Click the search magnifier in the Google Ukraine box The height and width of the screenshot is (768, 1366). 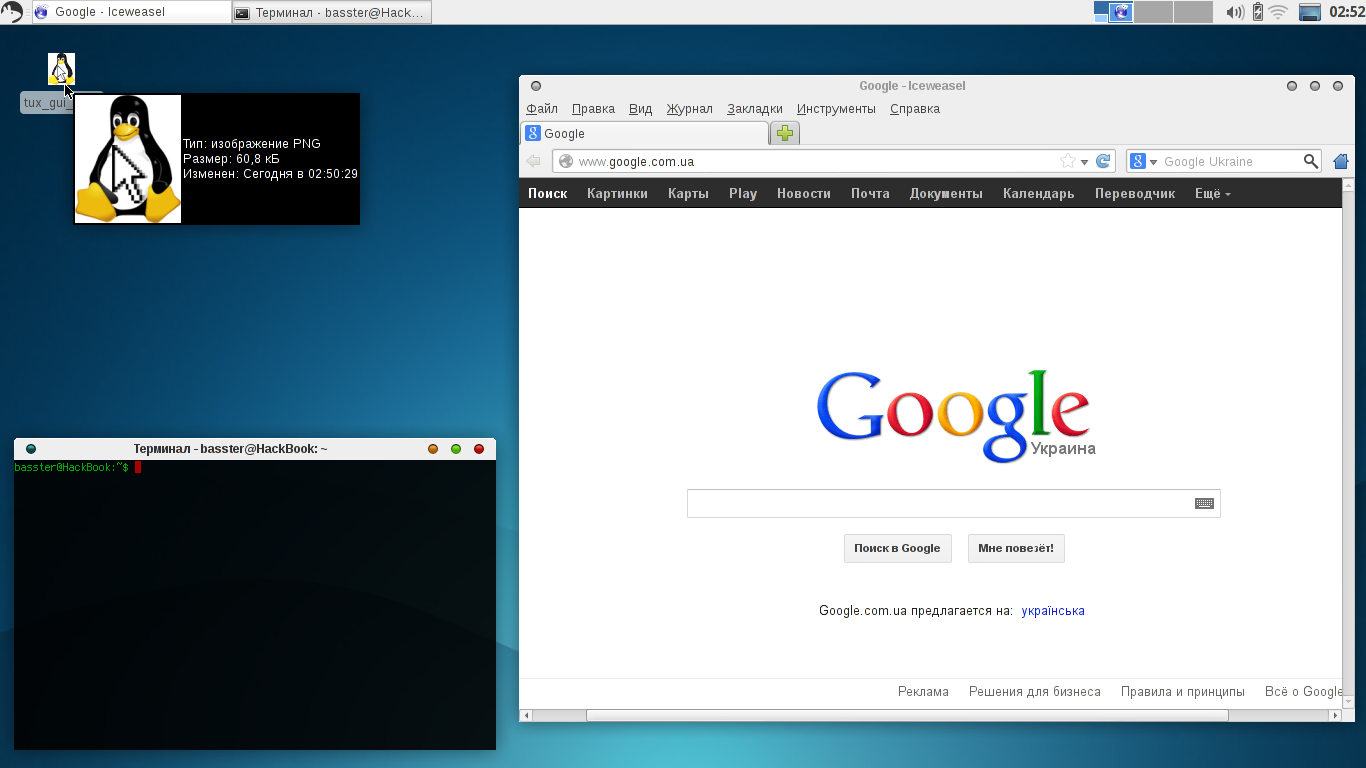(x=1311, y=161)
